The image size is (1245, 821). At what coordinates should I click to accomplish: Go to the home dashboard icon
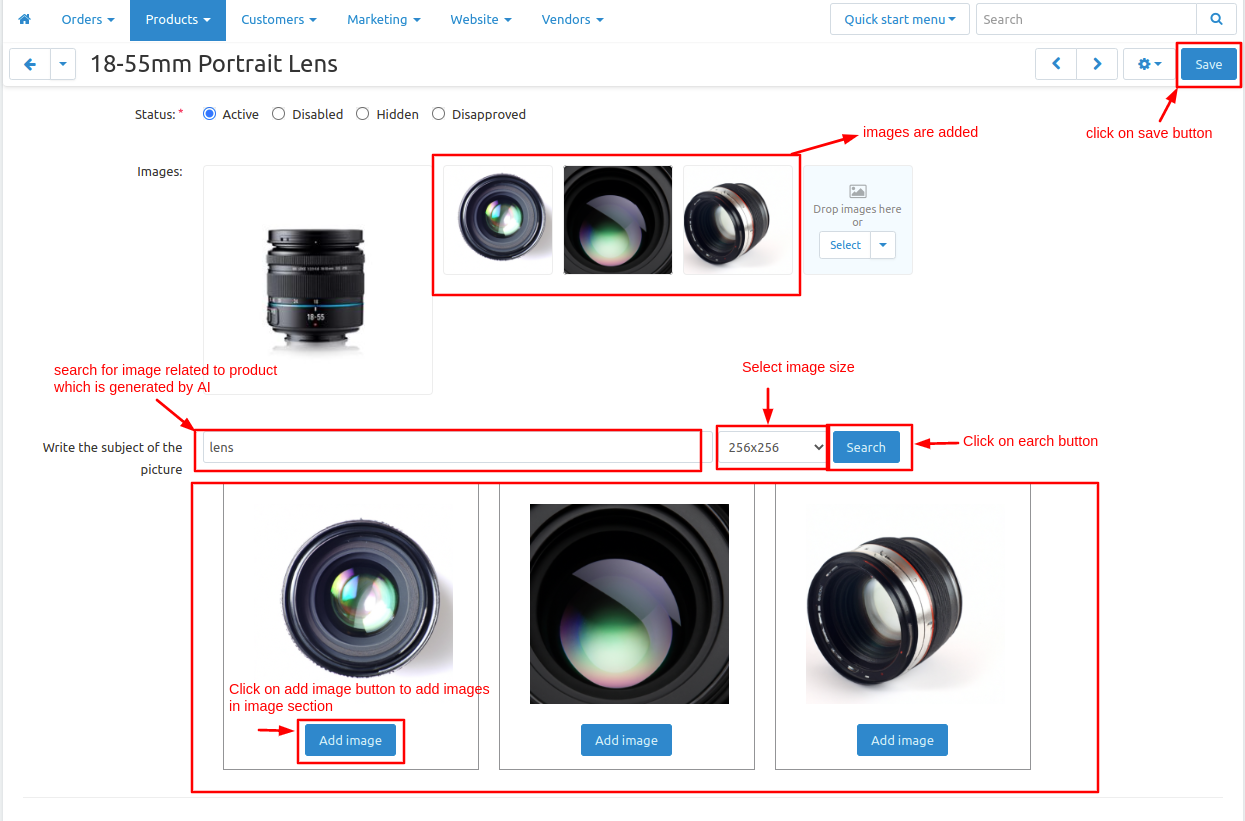[x=25, y=19]
